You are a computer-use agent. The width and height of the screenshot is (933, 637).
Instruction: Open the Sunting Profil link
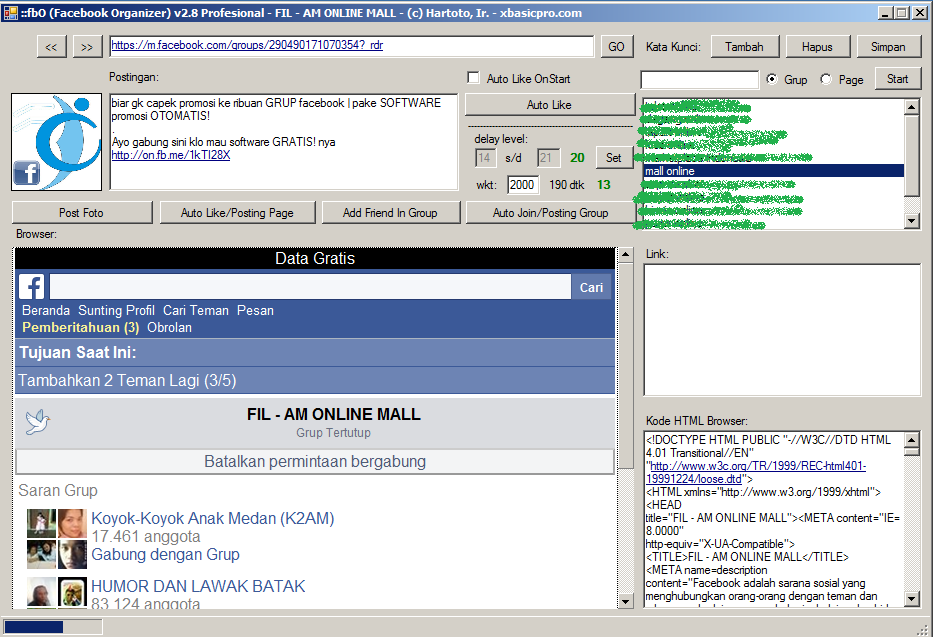coord(117,310)
